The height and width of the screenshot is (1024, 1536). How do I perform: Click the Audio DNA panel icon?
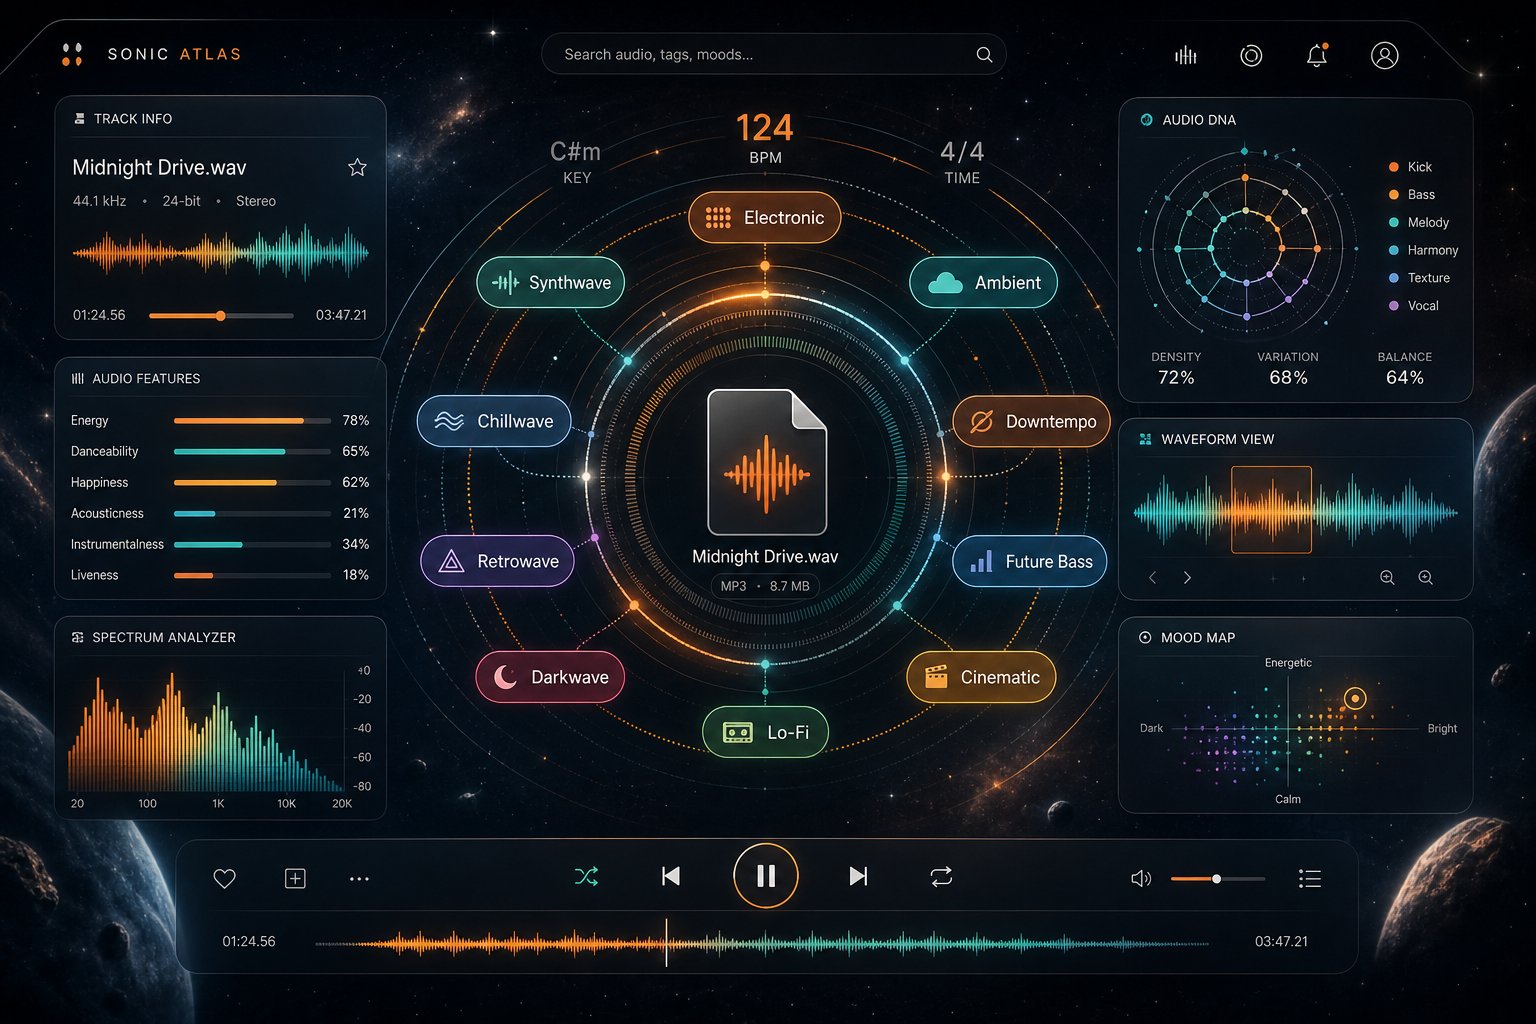coord(1146,120)
